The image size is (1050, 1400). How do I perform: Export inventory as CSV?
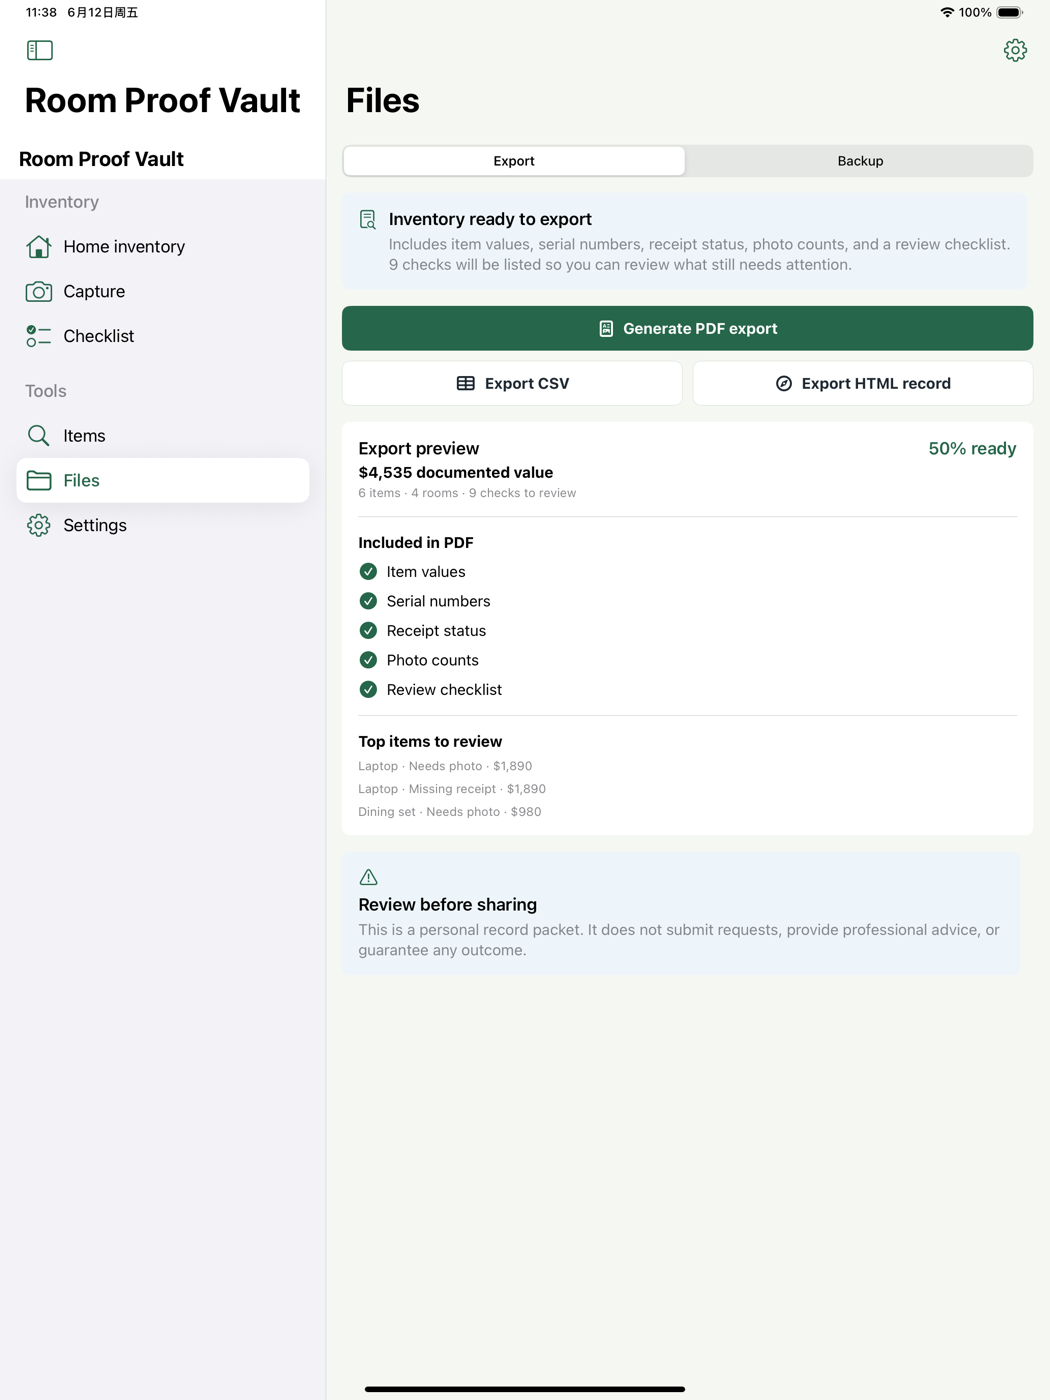tap(512, 383)
